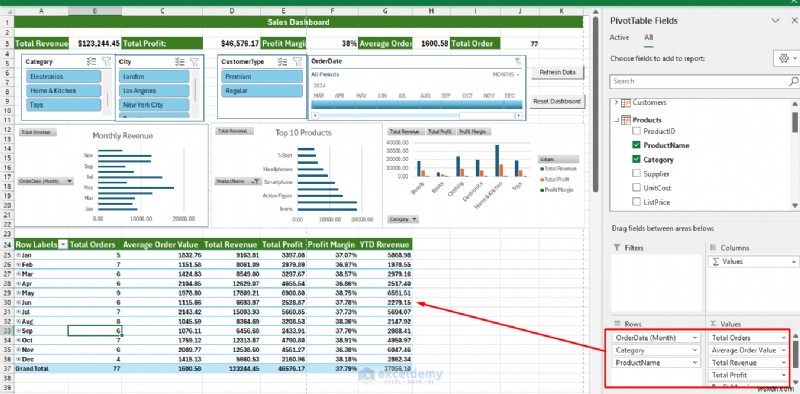800x394 pixels.
Task: Click the Products table icon
Action: [x=626, y=120]
